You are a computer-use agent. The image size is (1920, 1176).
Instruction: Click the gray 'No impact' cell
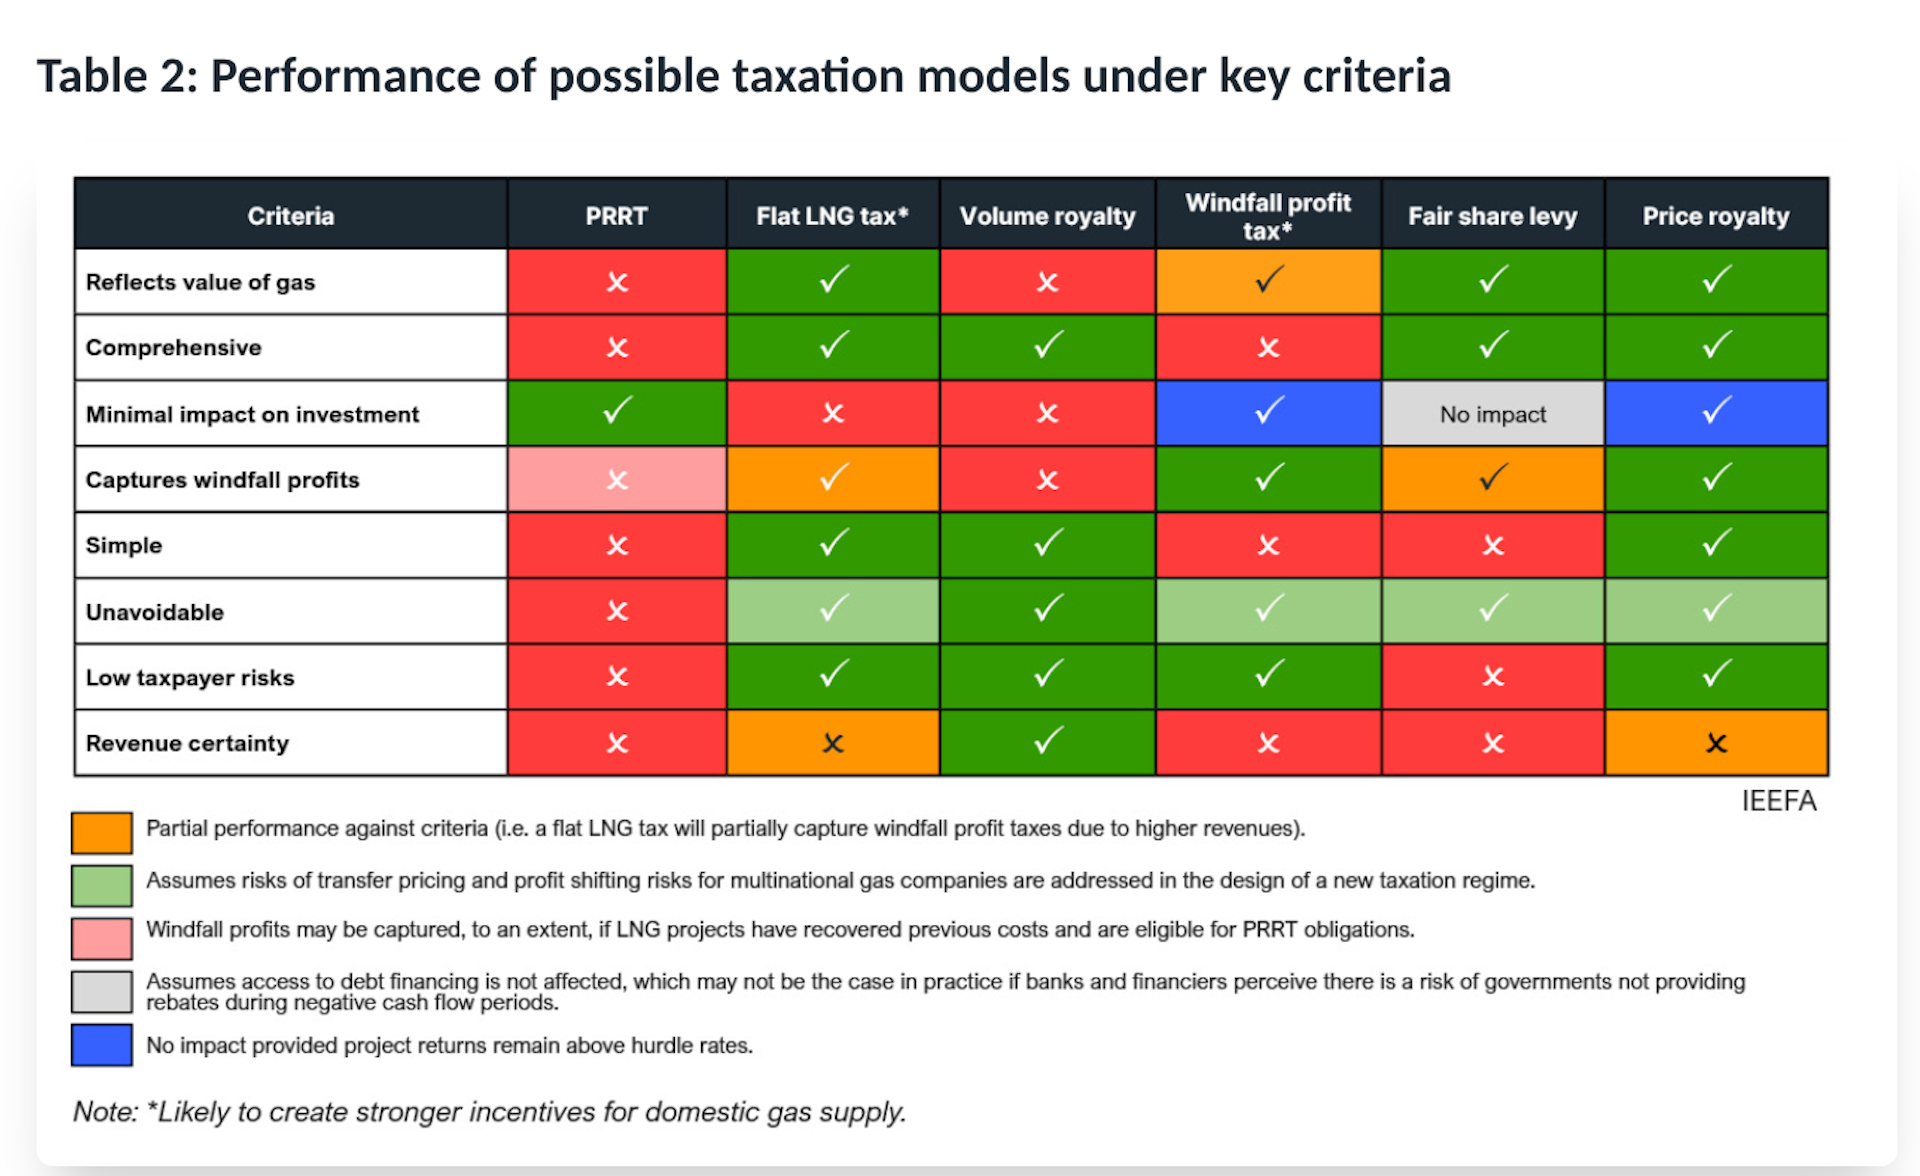(x=1492, y=414)
